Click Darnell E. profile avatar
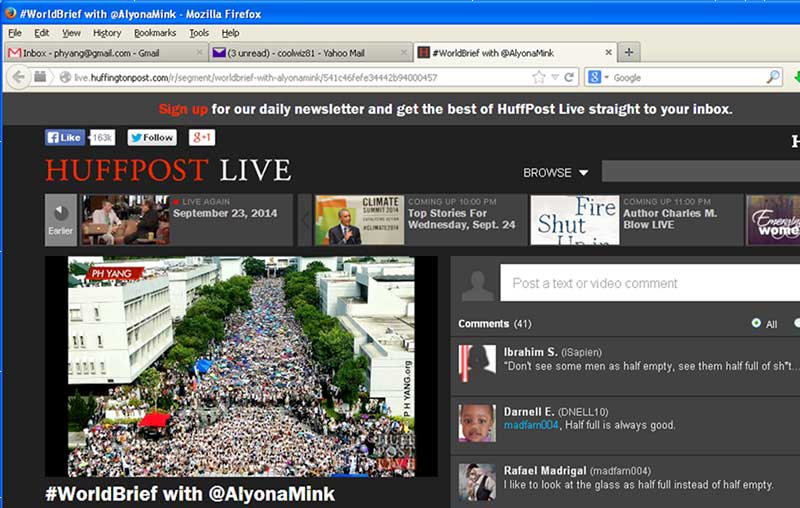This screenshot has height=508, width=800. click(477, 423)
